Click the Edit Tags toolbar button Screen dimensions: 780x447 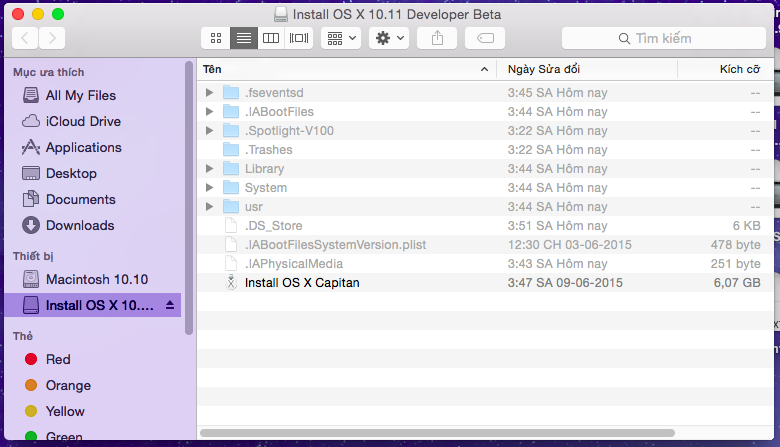coord(485,38)
